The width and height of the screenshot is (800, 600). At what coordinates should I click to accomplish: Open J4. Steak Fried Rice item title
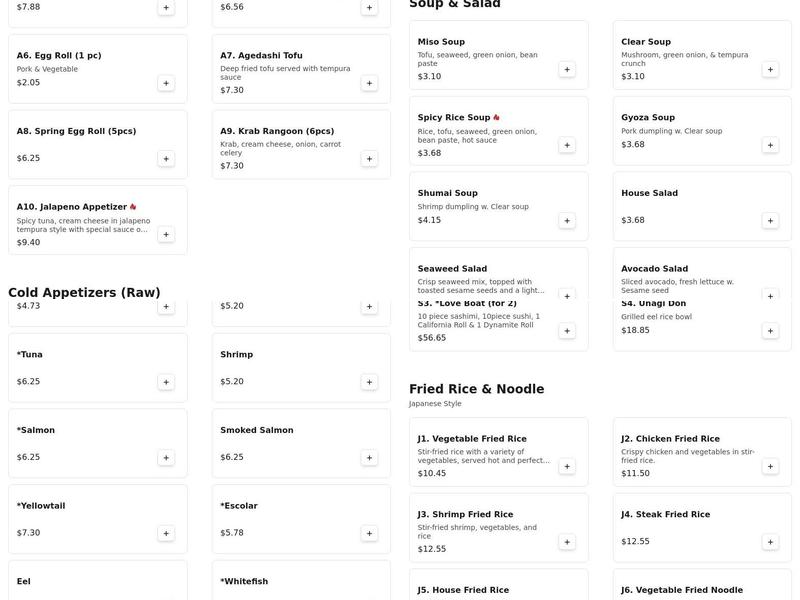pos(665,514)
